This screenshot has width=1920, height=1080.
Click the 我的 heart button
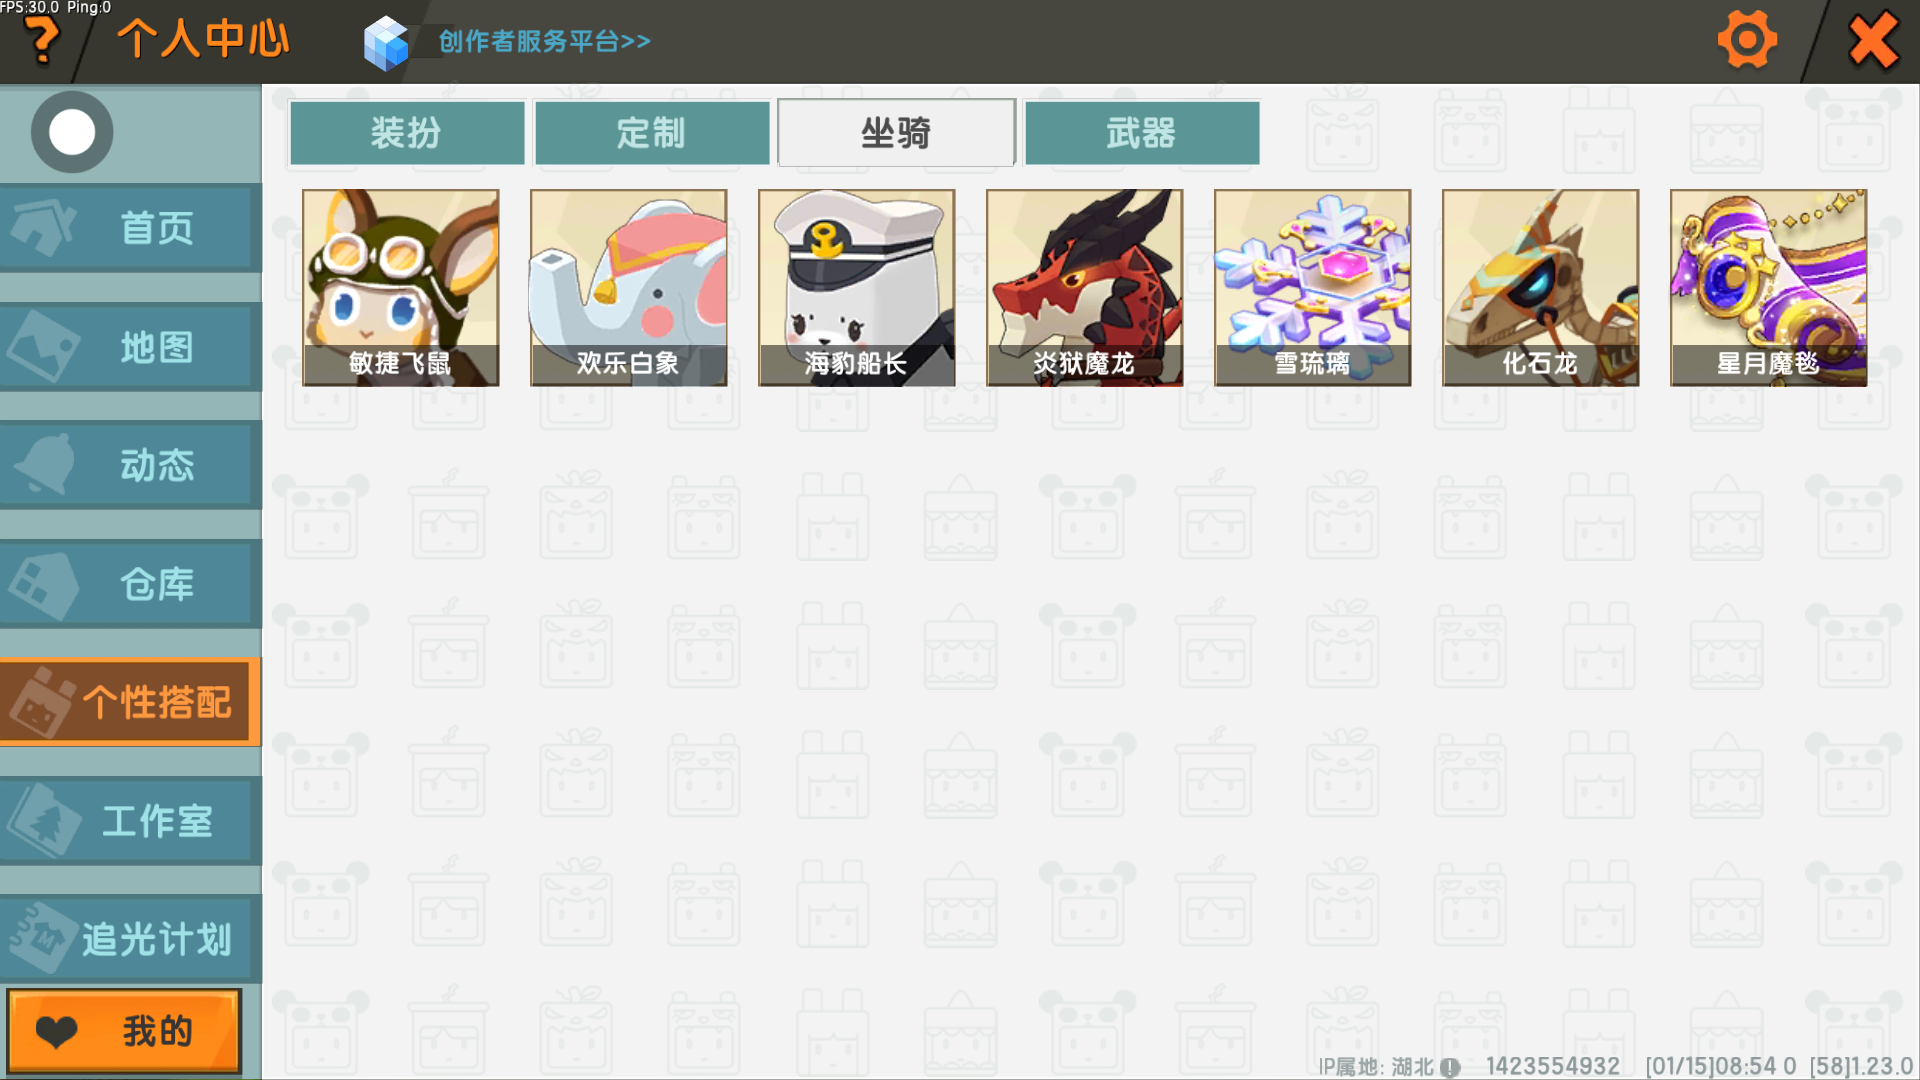[124, 1031]
